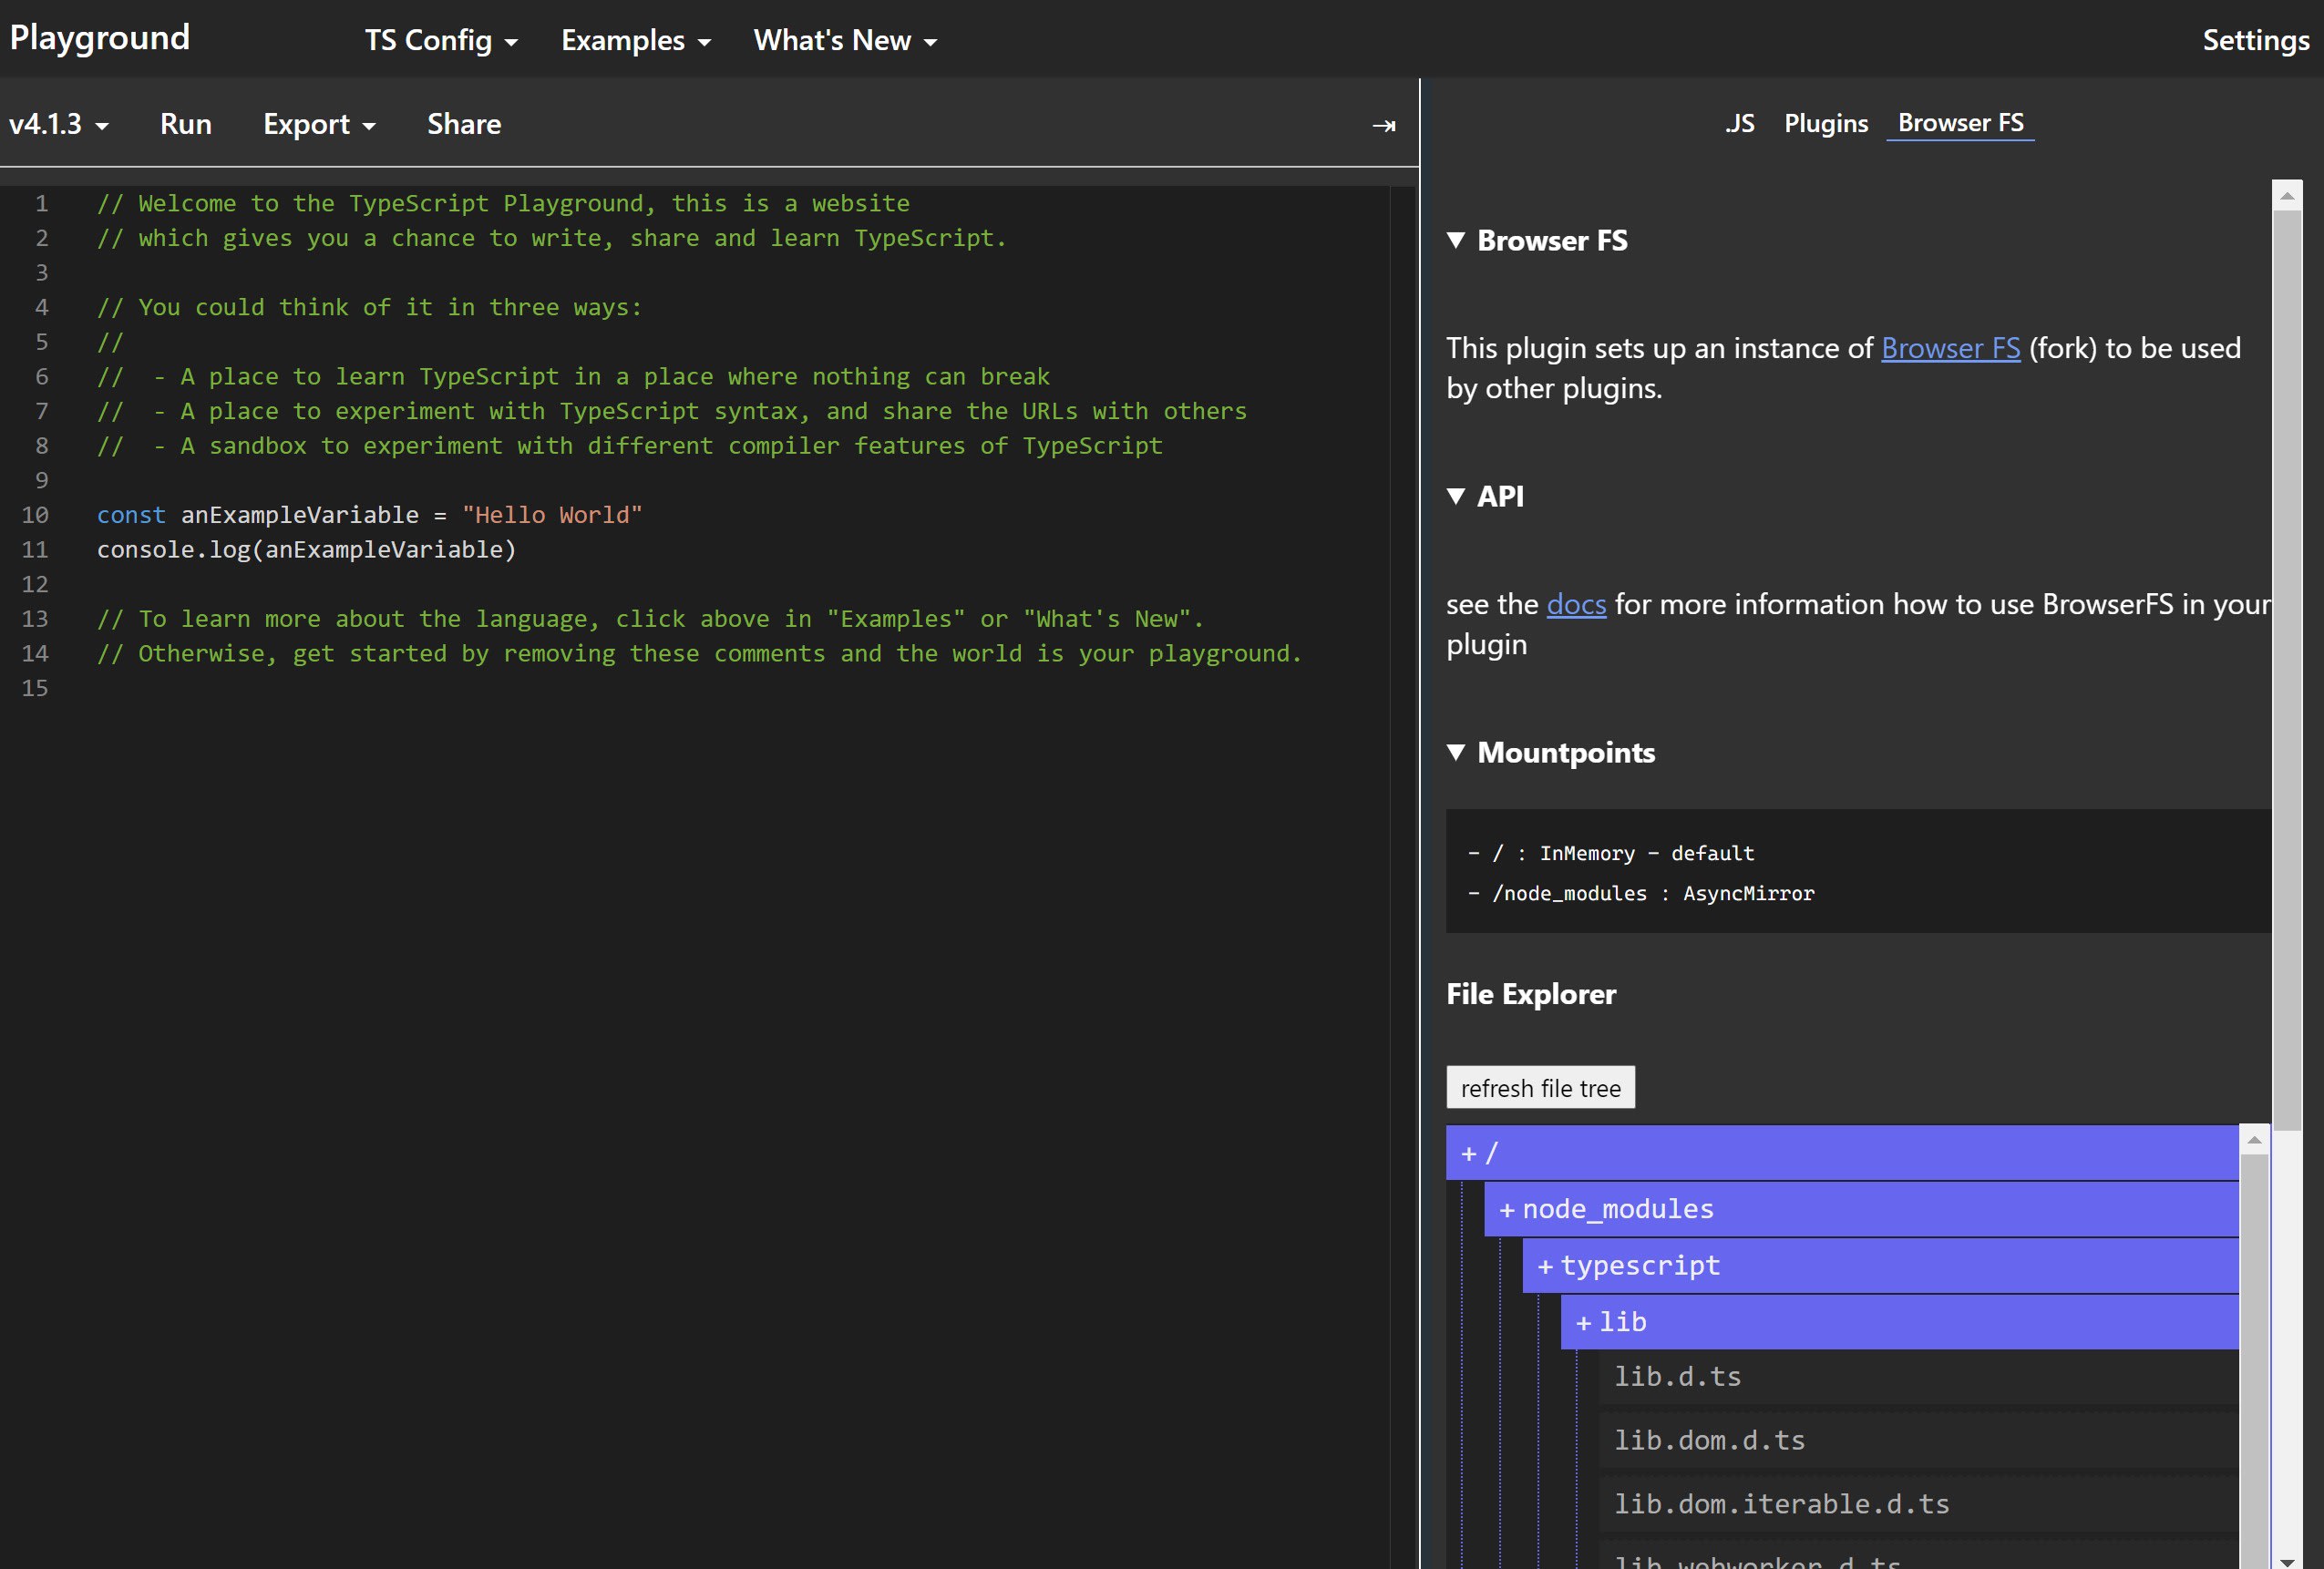Open the Export dropdown menu
2324x1569 pixels.
coord(319,124)
